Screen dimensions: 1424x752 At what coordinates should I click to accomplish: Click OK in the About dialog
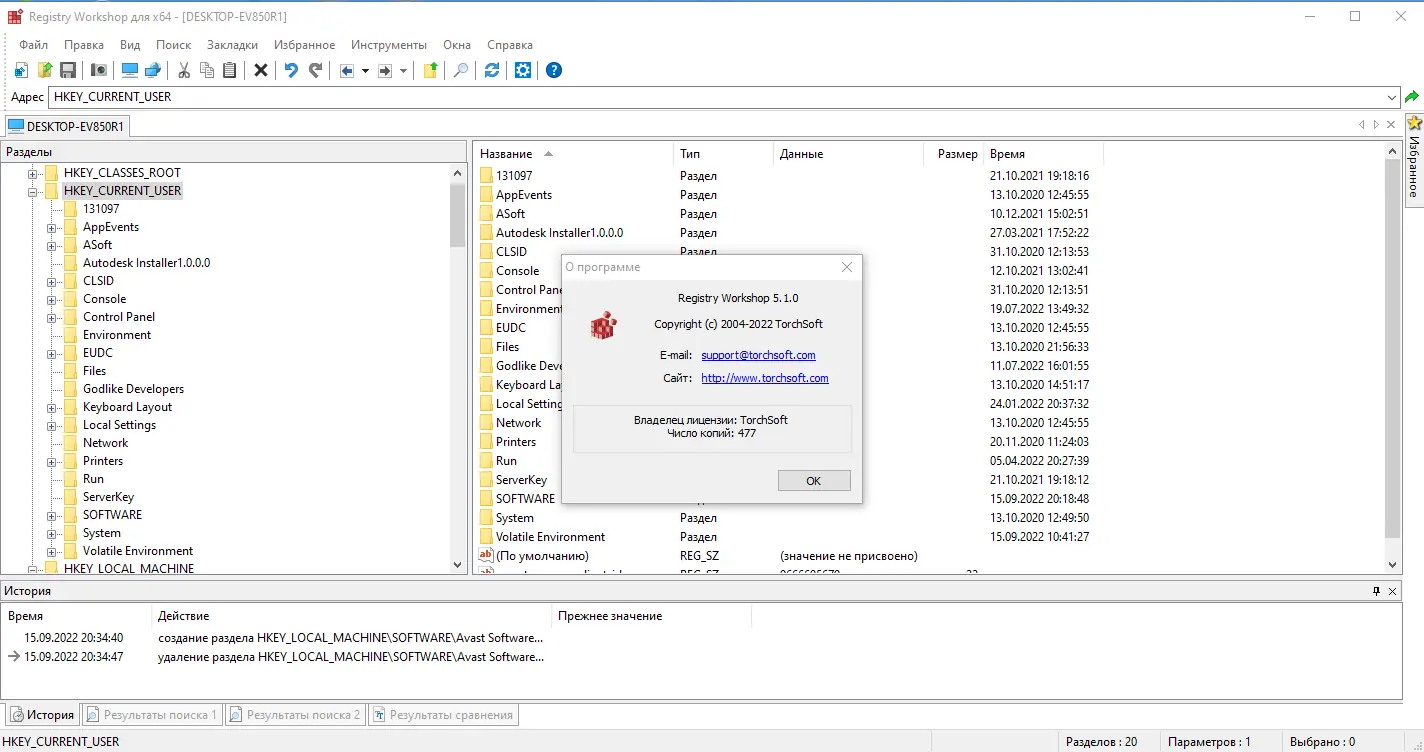tap(813, 480)
